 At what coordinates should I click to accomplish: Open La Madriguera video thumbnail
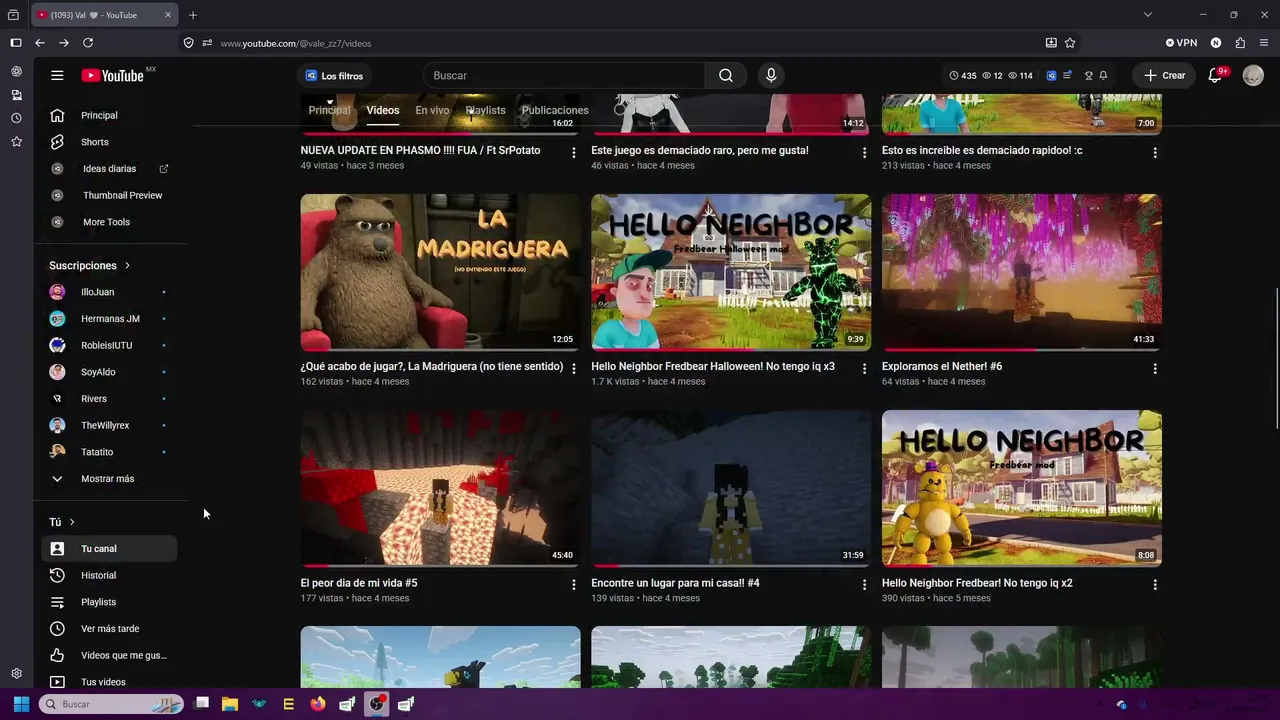click(x=440, y=272)
